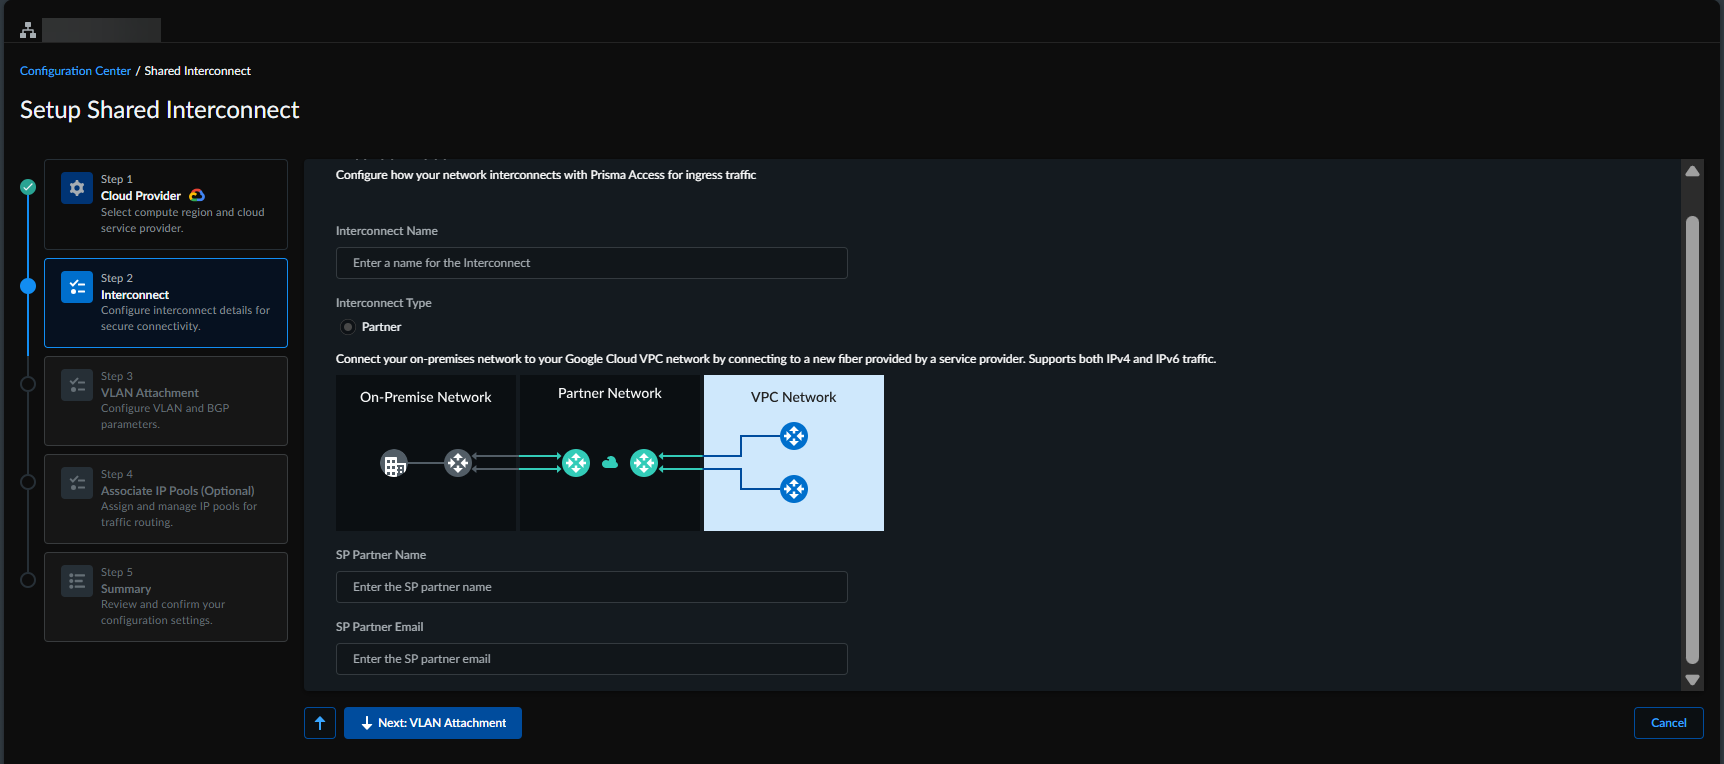
Task: Click the Step 2 Interconnect checklist icon
Action: 77,287
